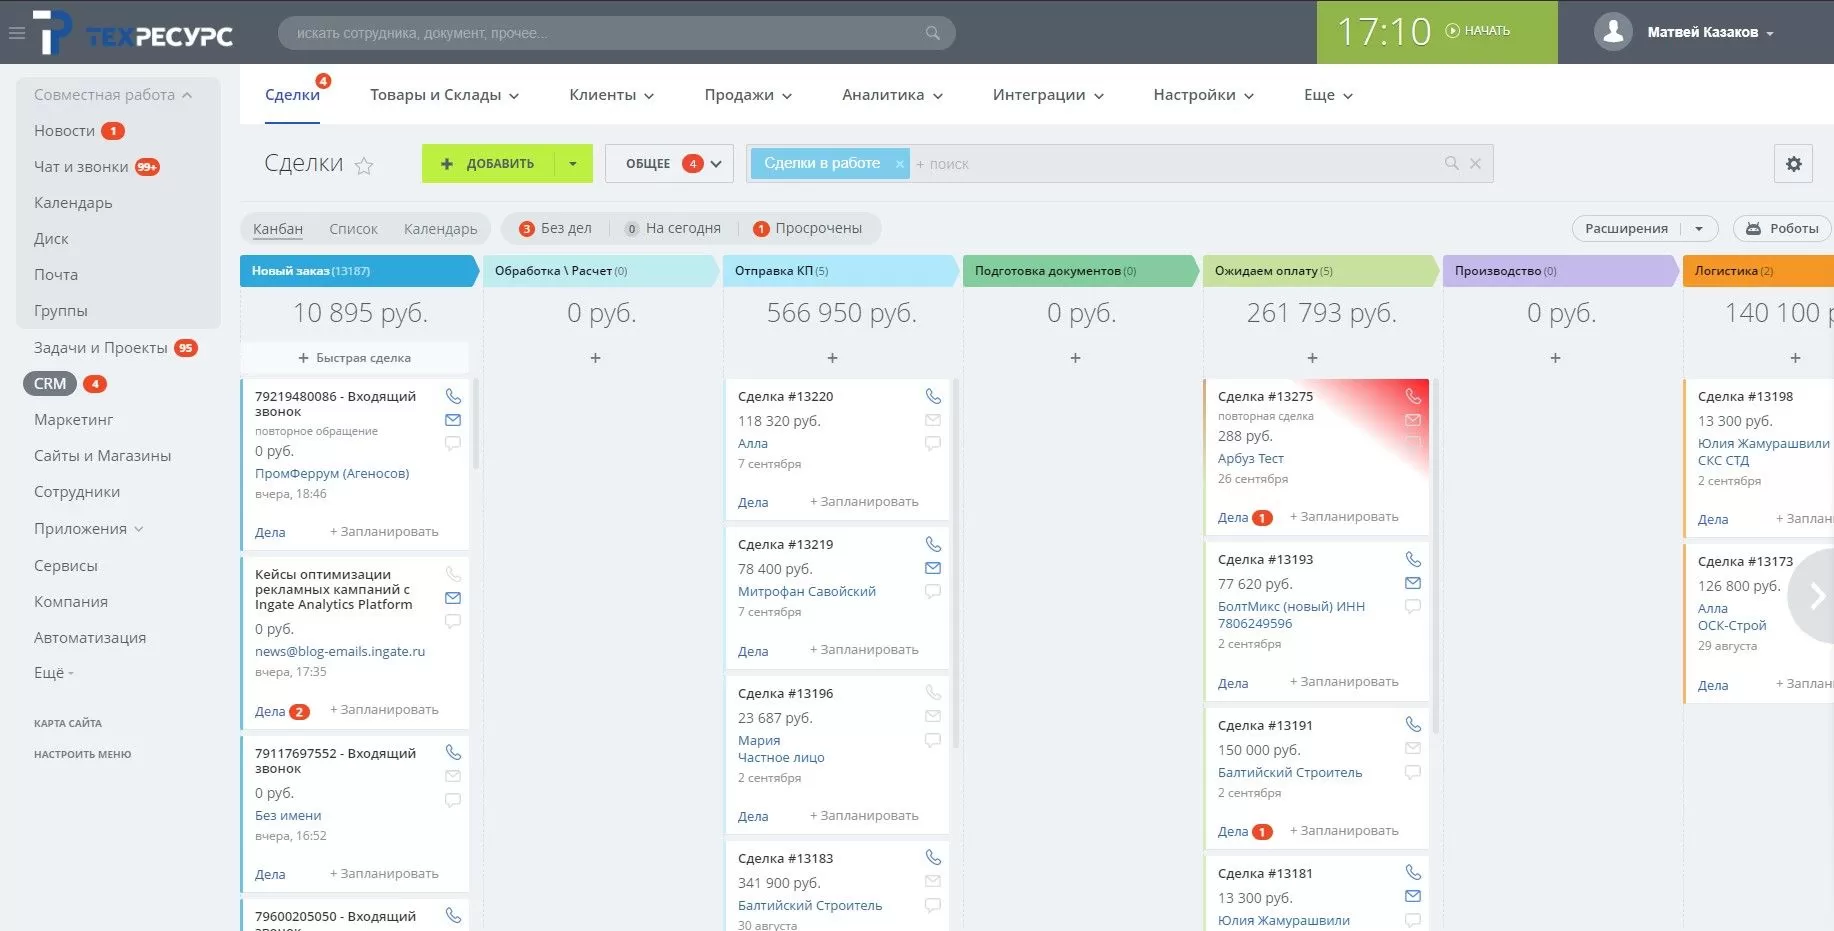
Task: Click email icon on Сделка #13219 card
Action: pyautogui.click(x=933, y=568)
